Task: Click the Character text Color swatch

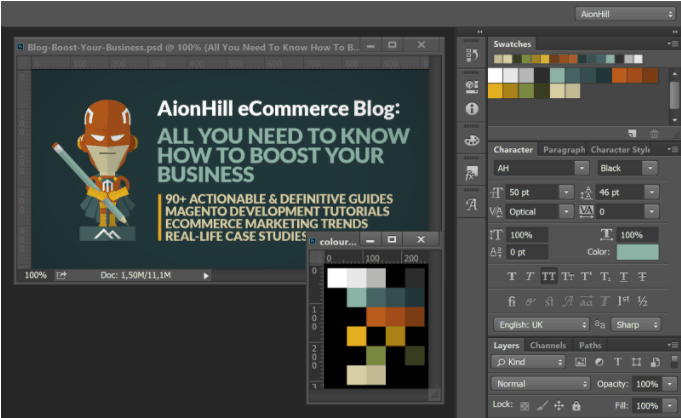Action: click(637, 252)
